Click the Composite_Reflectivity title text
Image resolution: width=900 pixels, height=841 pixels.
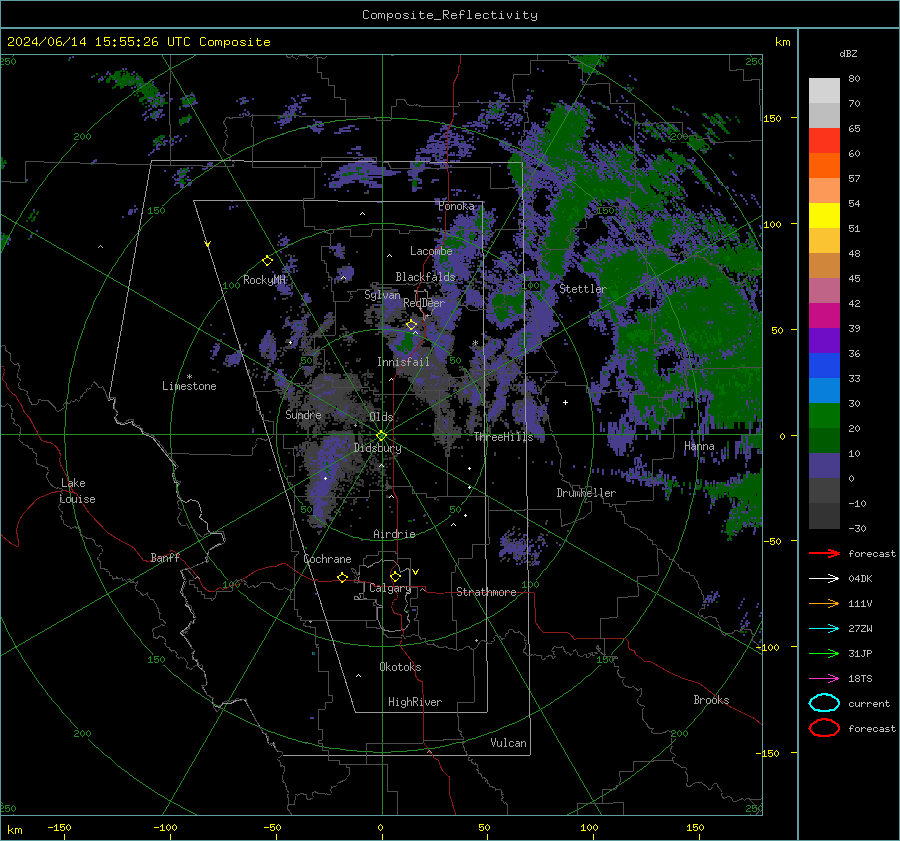450,15
